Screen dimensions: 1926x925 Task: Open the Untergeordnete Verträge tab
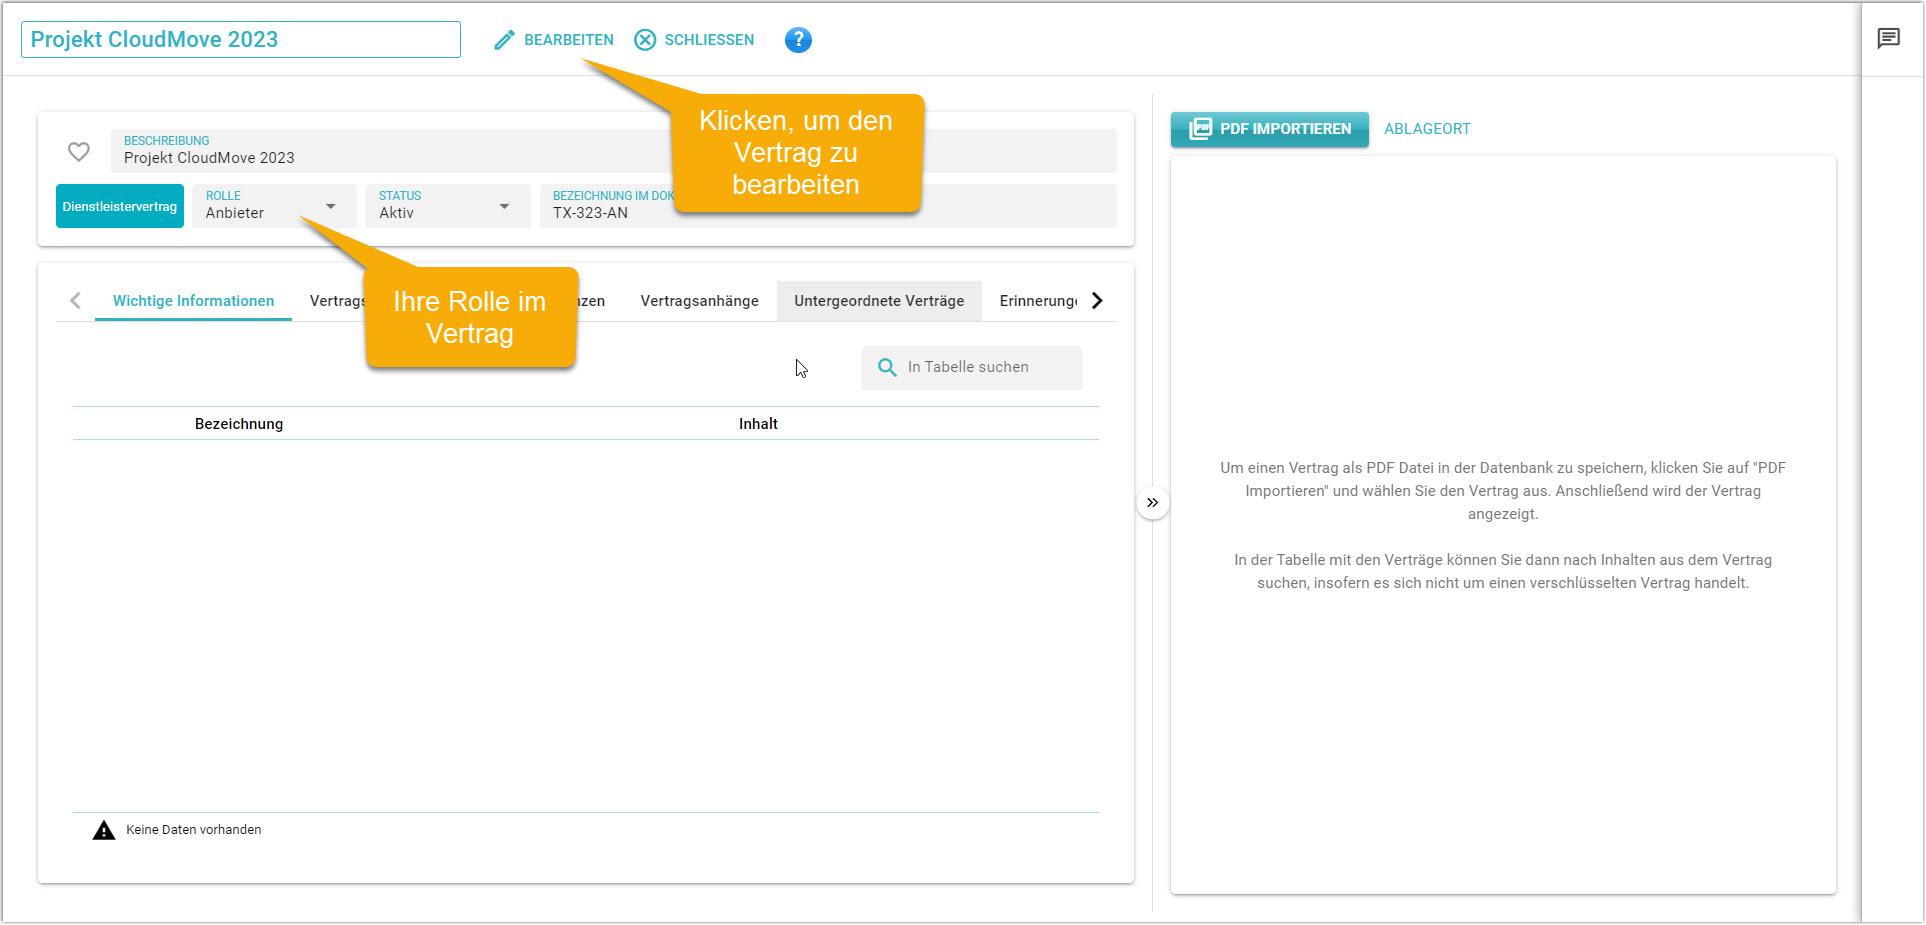click(879, 301)
